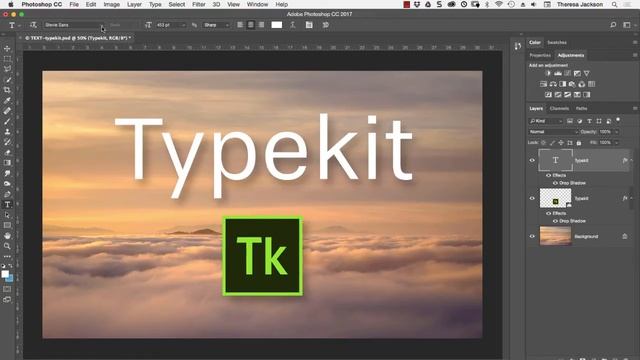Open the Layers panel options menu
This screenshot has width=640, height=360.
635,109
